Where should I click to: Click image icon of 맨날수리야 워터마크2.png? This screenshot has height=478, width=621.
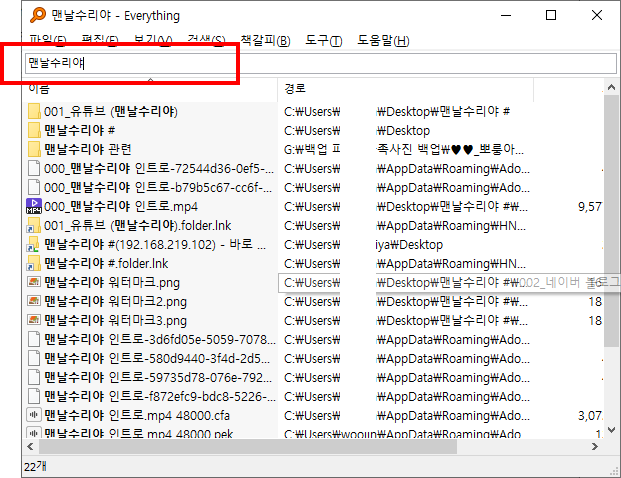click(x=34, y=301)
